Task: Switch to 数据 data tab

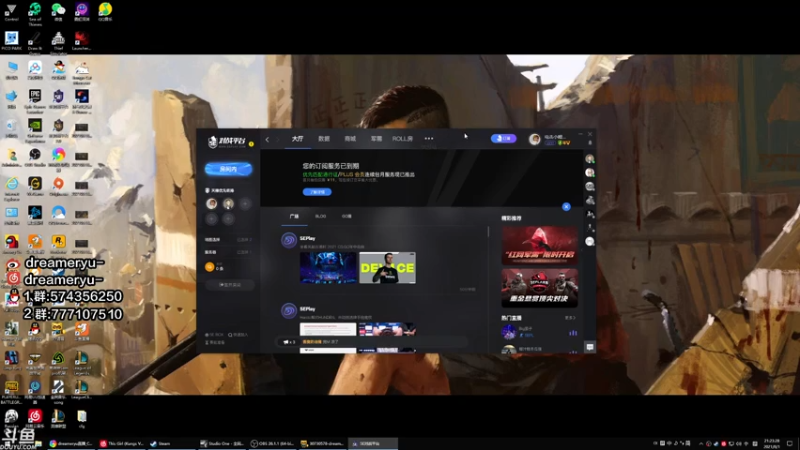Action: 324,139
